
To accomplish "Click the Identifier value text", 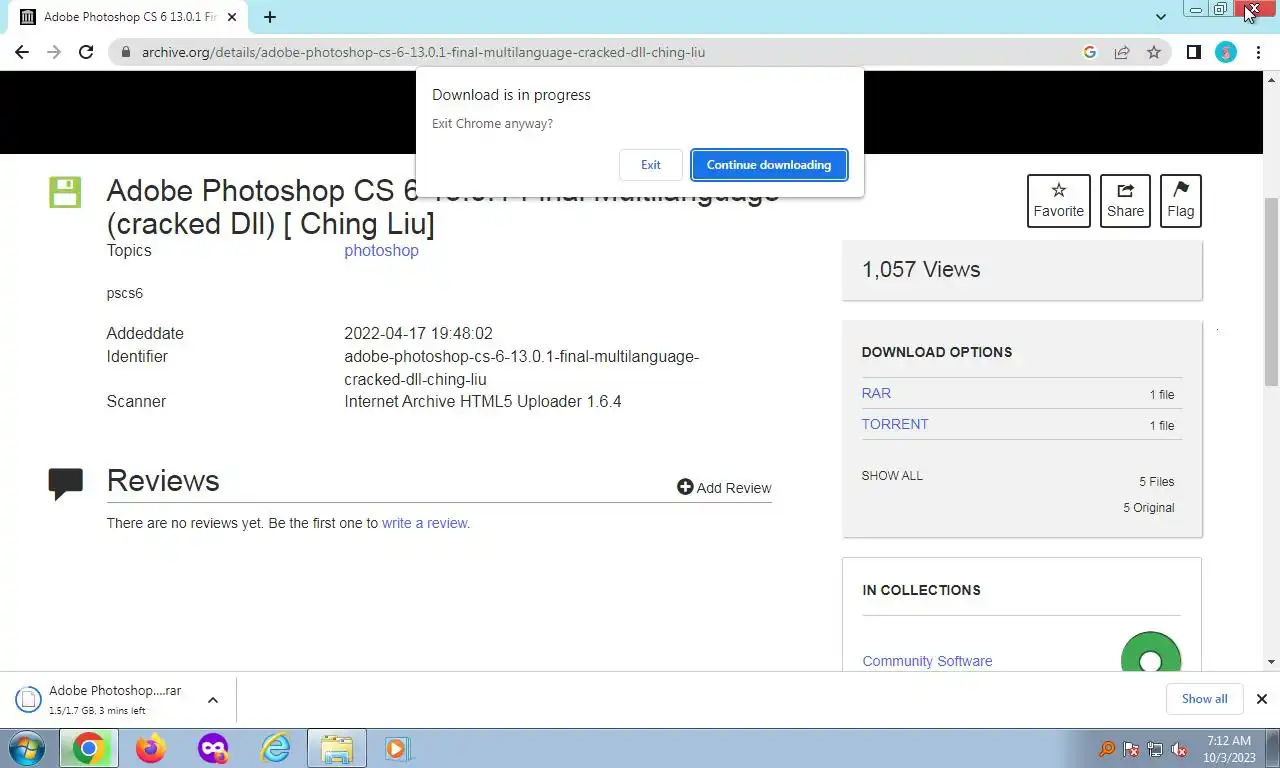I will point(521,368).
